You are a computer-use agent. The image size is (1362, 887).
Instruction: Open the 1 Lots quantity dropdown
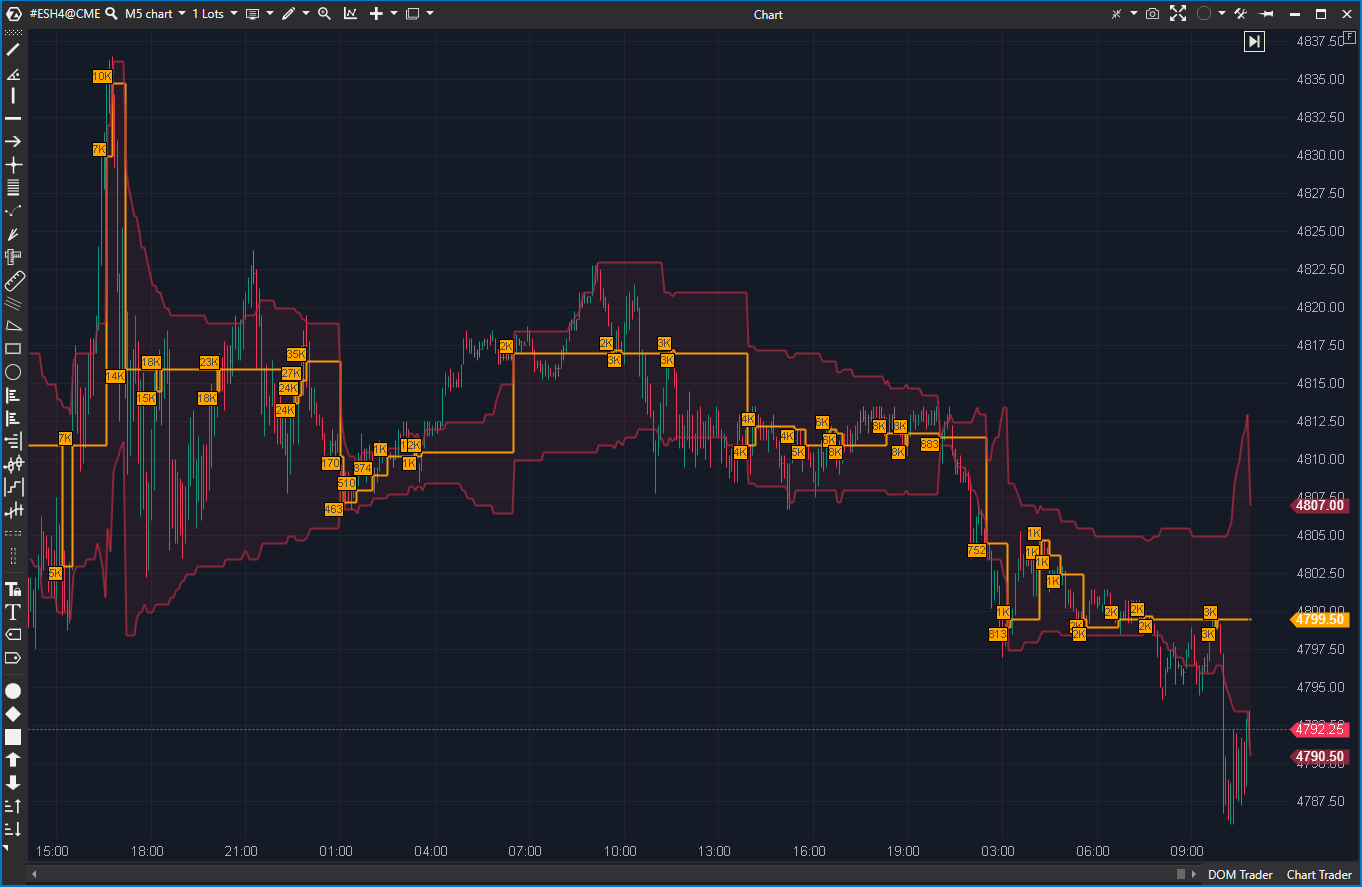pos(215,14)
